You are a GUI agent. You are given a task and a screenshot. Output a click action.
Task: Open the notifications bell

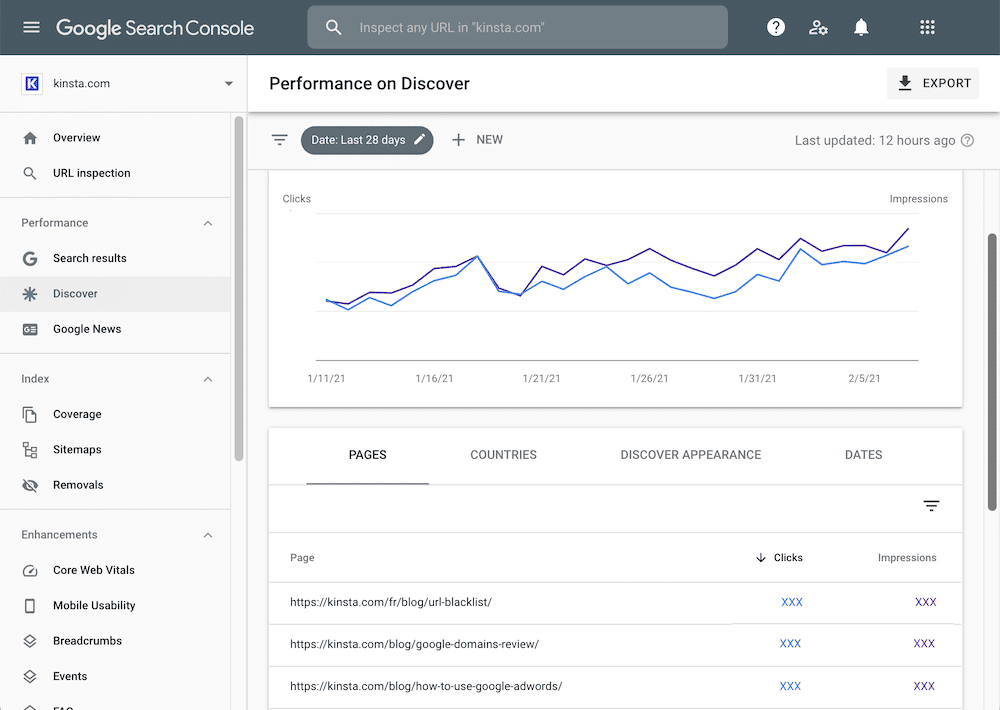coord(861,27)
